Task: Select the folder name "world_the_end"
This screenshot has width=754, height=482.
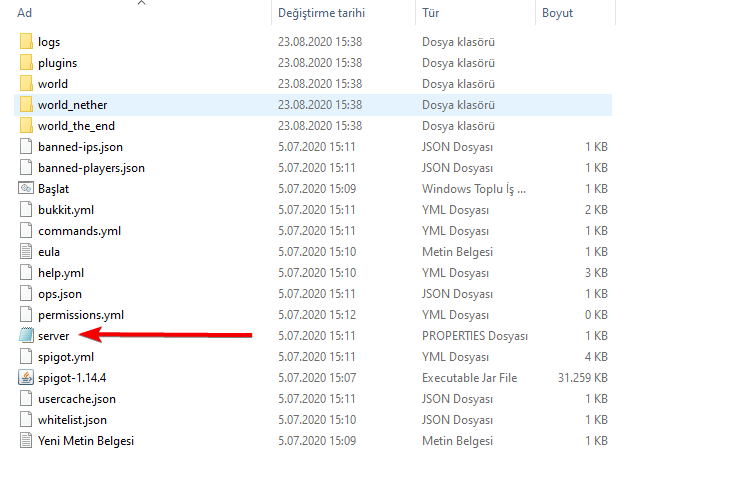Action: [76, 126]
